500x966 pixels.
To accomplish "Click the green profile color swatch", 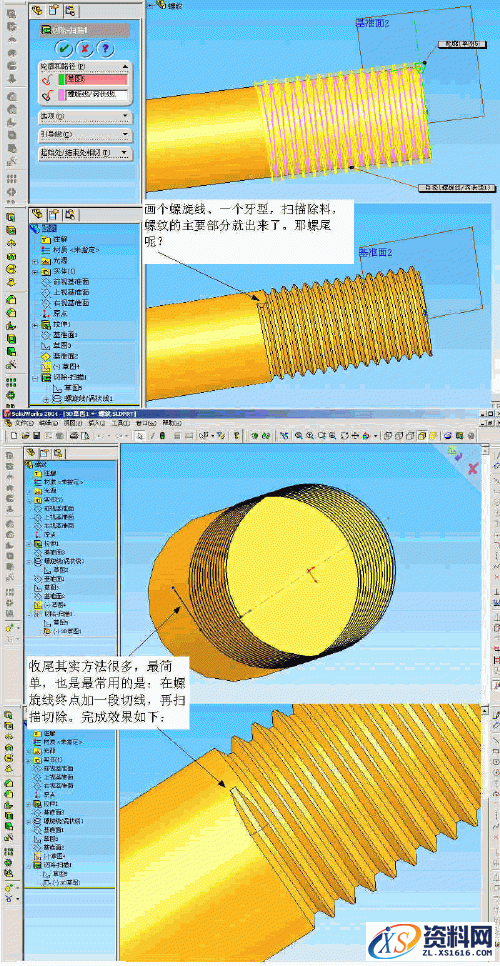I will (62, 79).
